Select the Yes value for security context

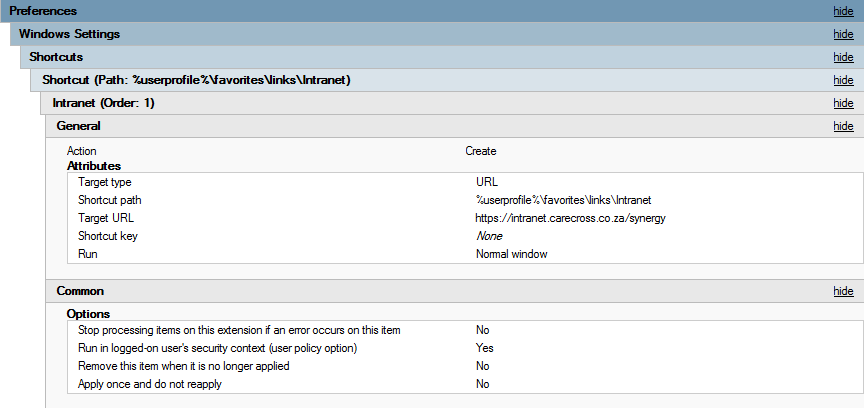click(x=484, y=348)
